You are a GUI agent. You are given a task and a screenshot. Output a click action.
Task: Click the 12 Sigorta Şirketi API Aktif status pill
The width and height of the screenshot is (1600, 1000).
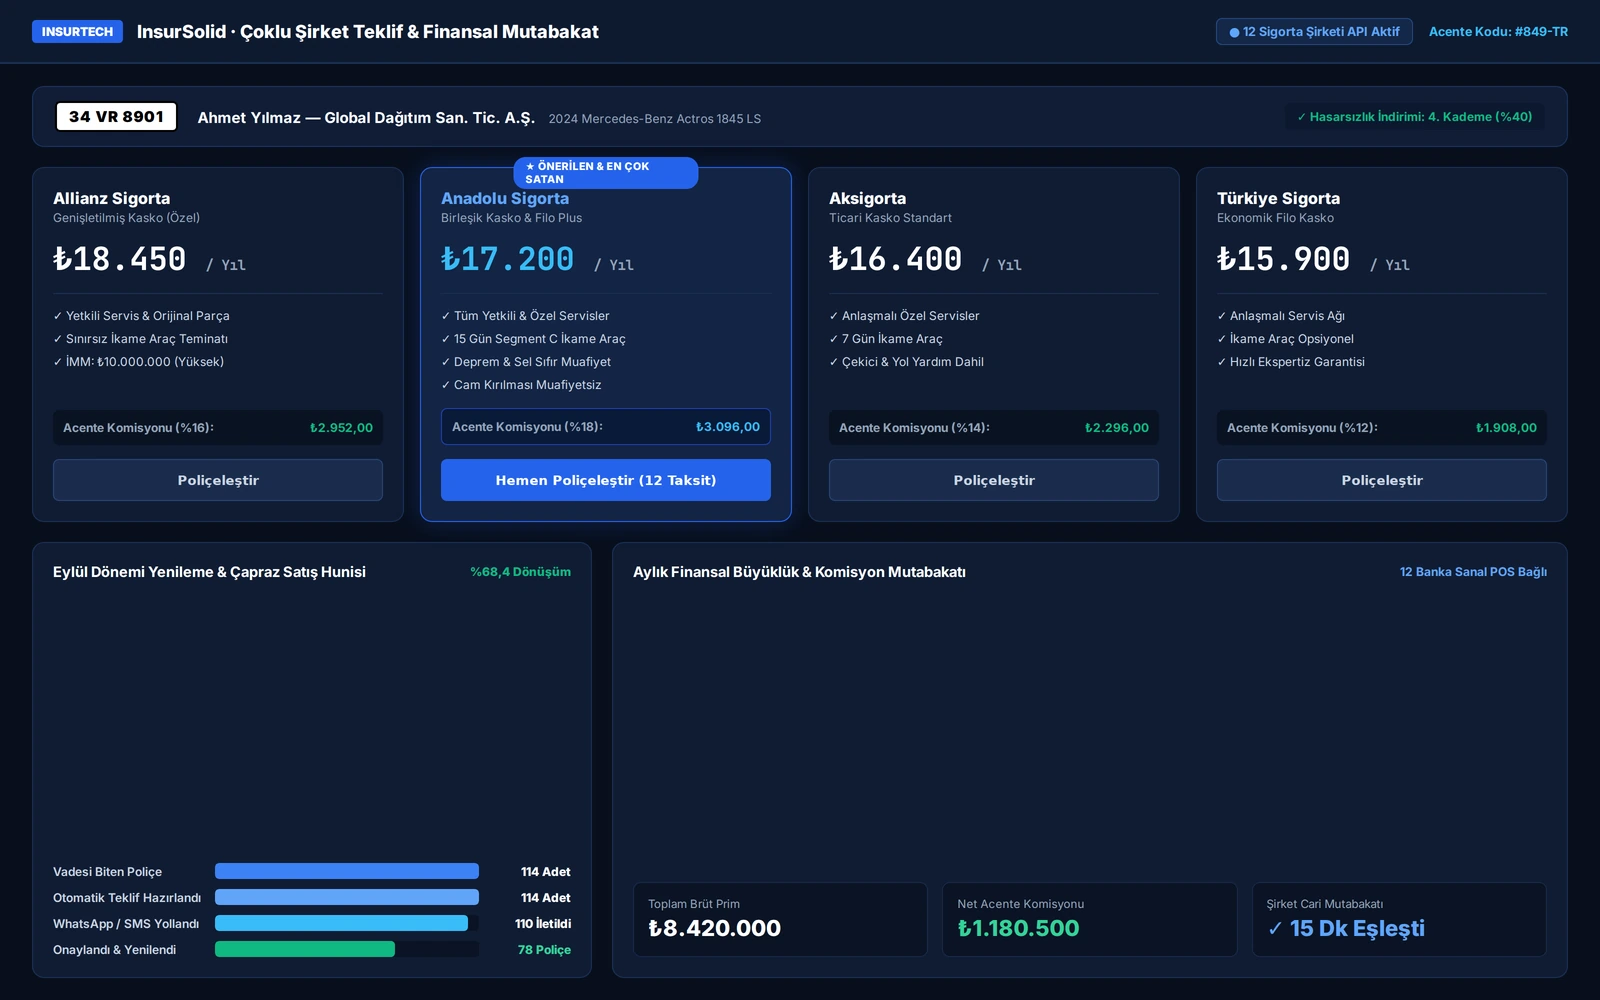[x=1314, y=32]
